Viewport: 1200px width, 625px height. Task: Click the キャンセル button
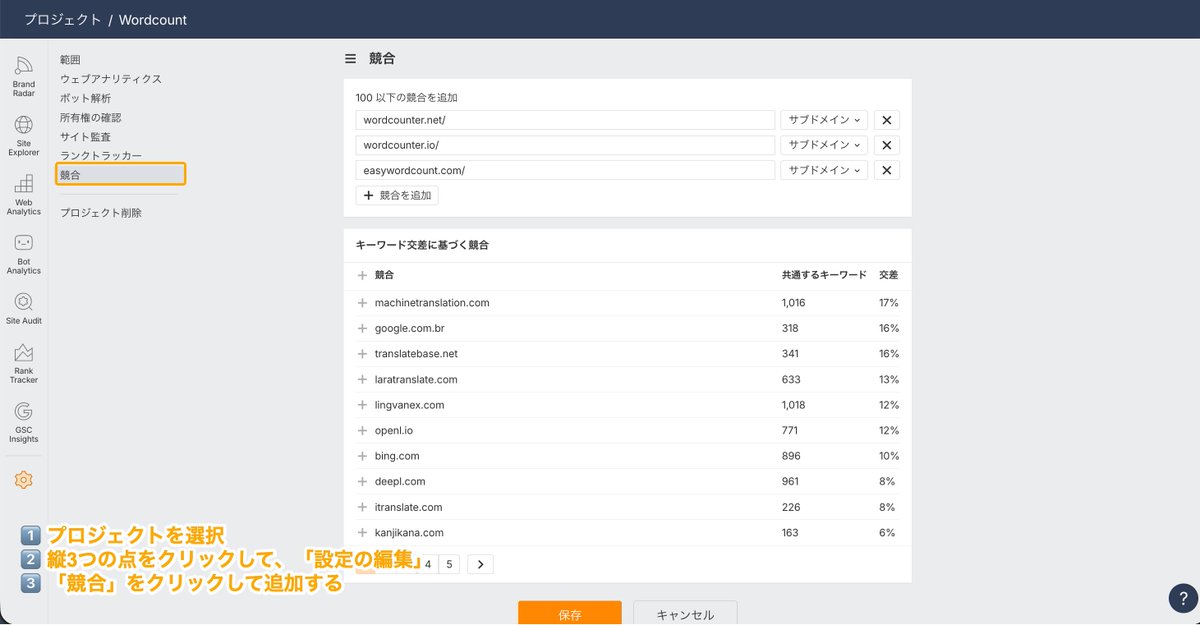(685, 613)
